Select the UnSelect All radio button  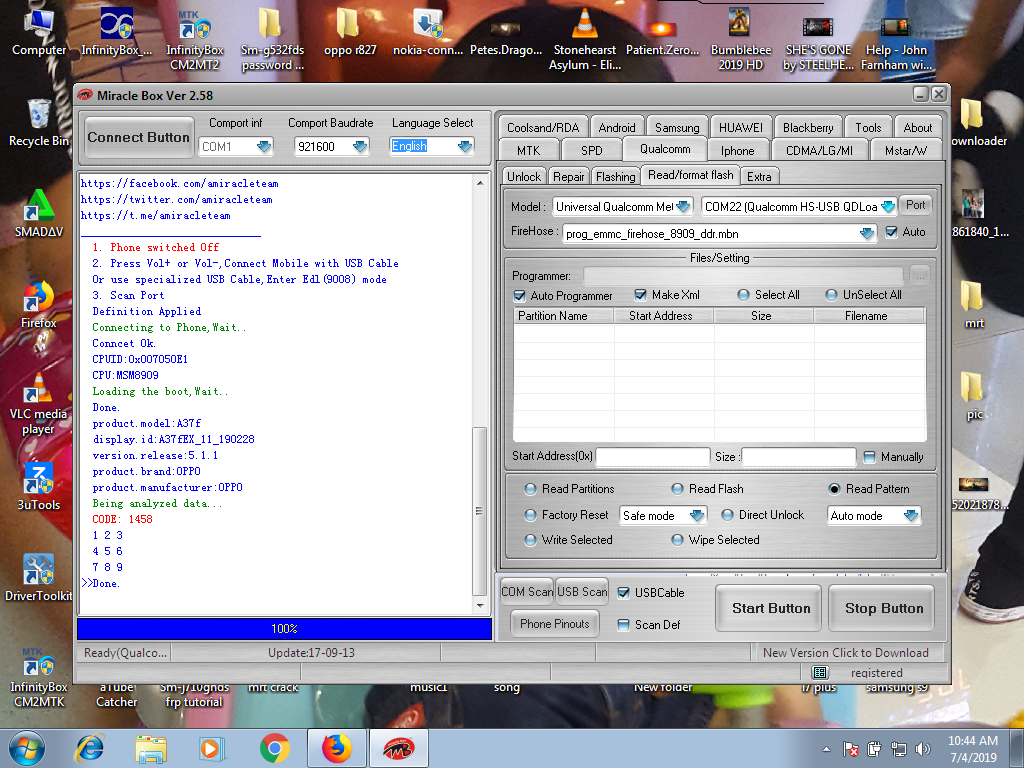831,295
